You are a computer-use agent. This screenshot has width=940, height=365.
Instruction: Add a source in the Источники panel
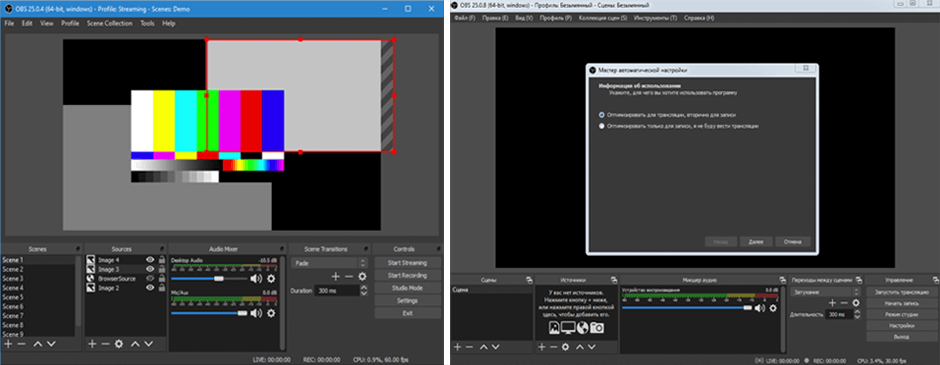(542, 347)
